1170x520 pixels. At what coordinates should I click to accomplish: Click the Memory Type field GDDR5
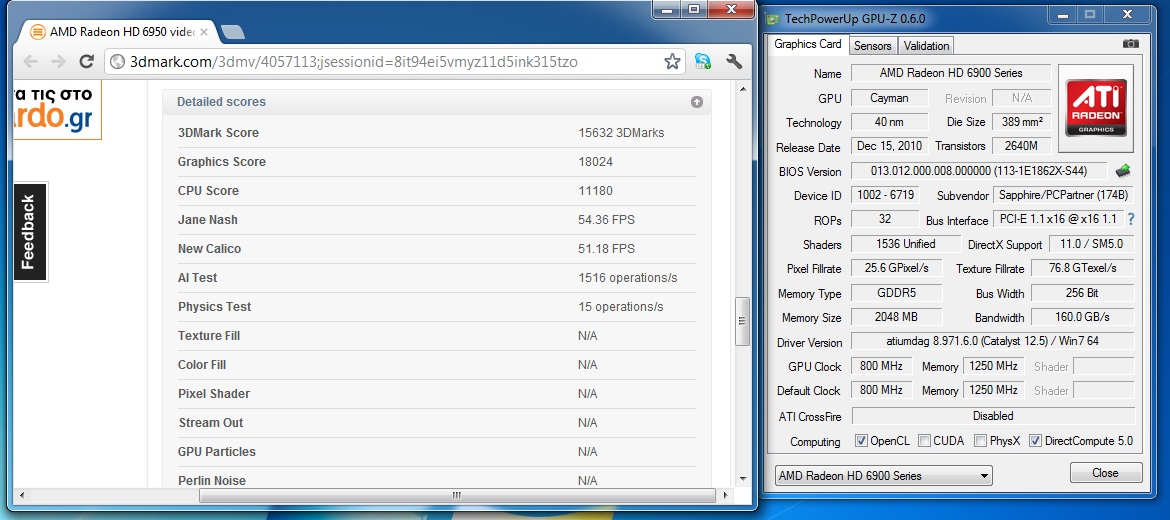pyautogui.click(x=896, y=293)
